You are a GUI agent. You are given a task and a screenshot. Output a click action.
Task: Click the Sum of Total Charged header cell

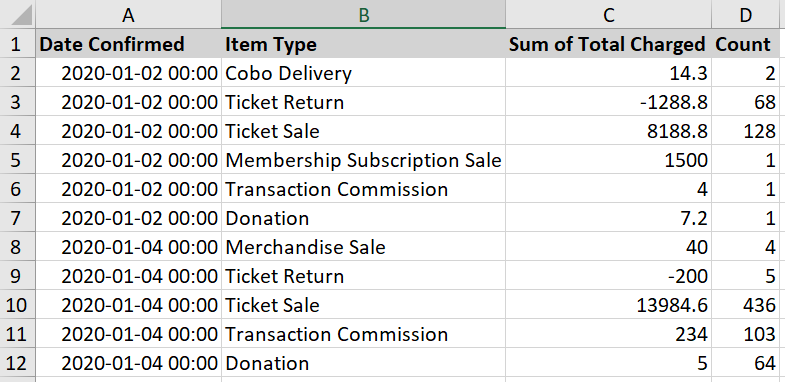[x=608, y=44]
